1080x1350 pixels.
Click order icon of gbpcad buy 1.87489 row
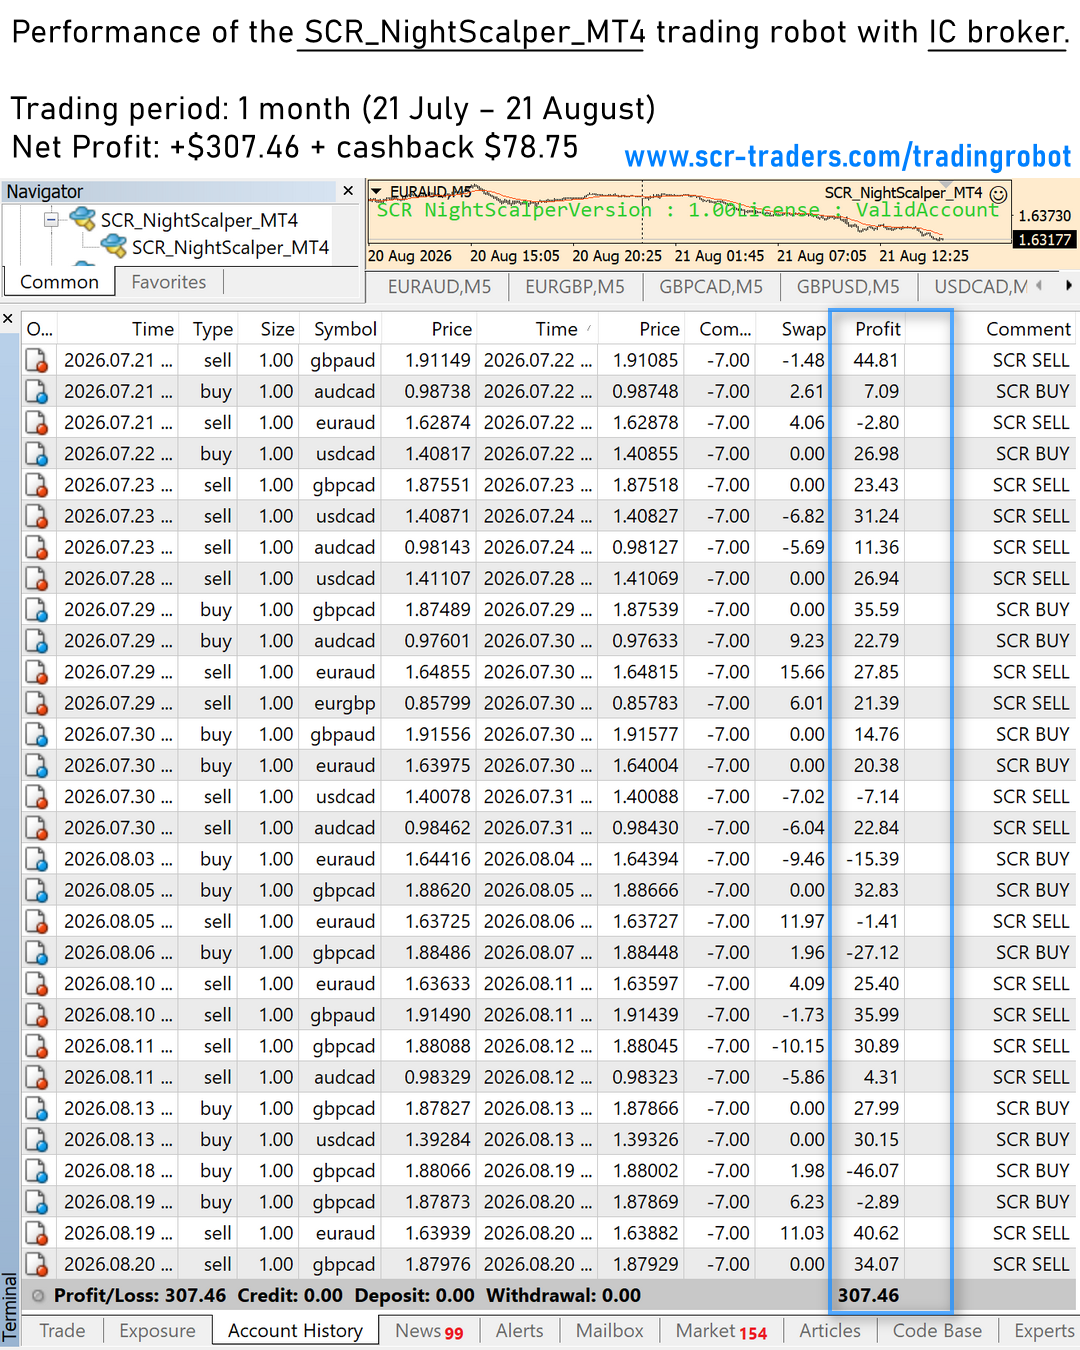pyautogui.click(x=37, y=609)
